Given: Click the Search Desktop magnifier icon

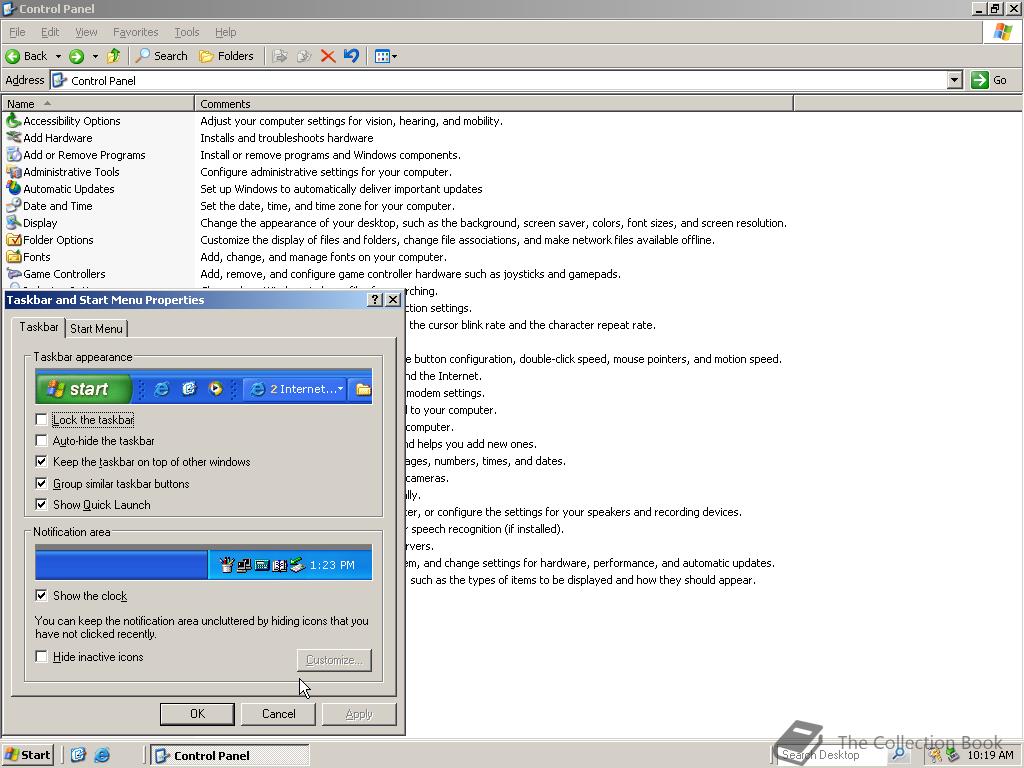Looking at the screenshot, I should point(899,755).
